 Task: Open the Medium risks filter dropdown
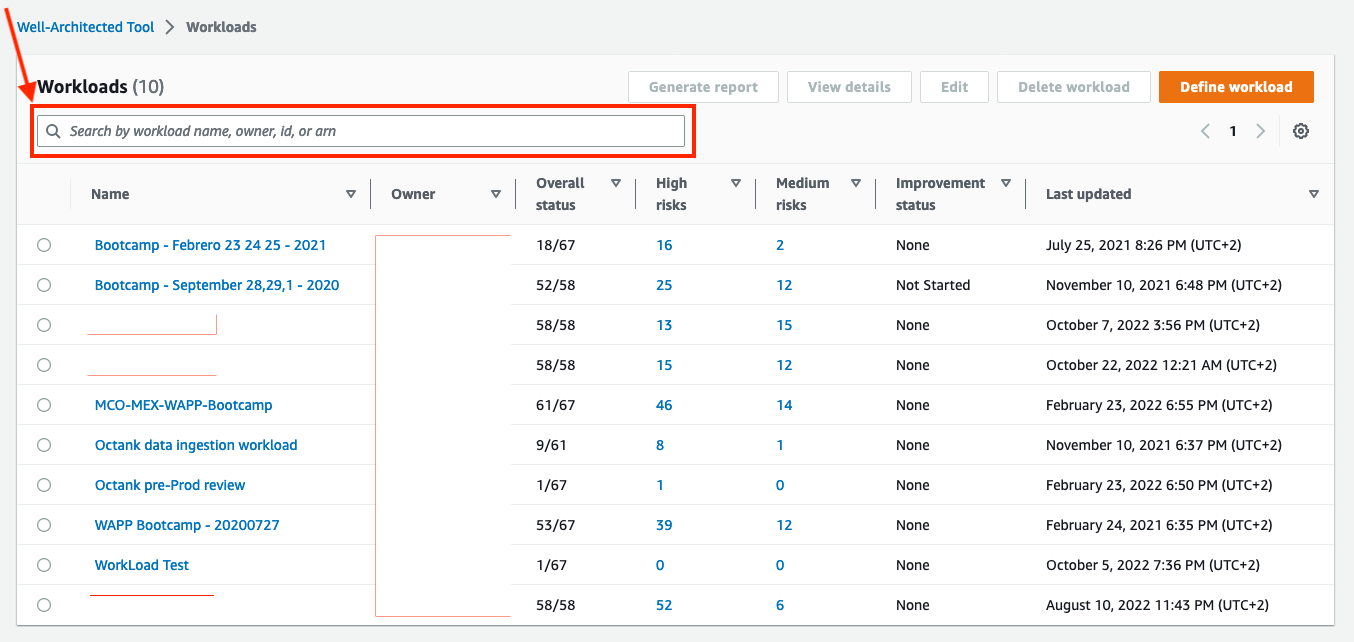point(856,182)
